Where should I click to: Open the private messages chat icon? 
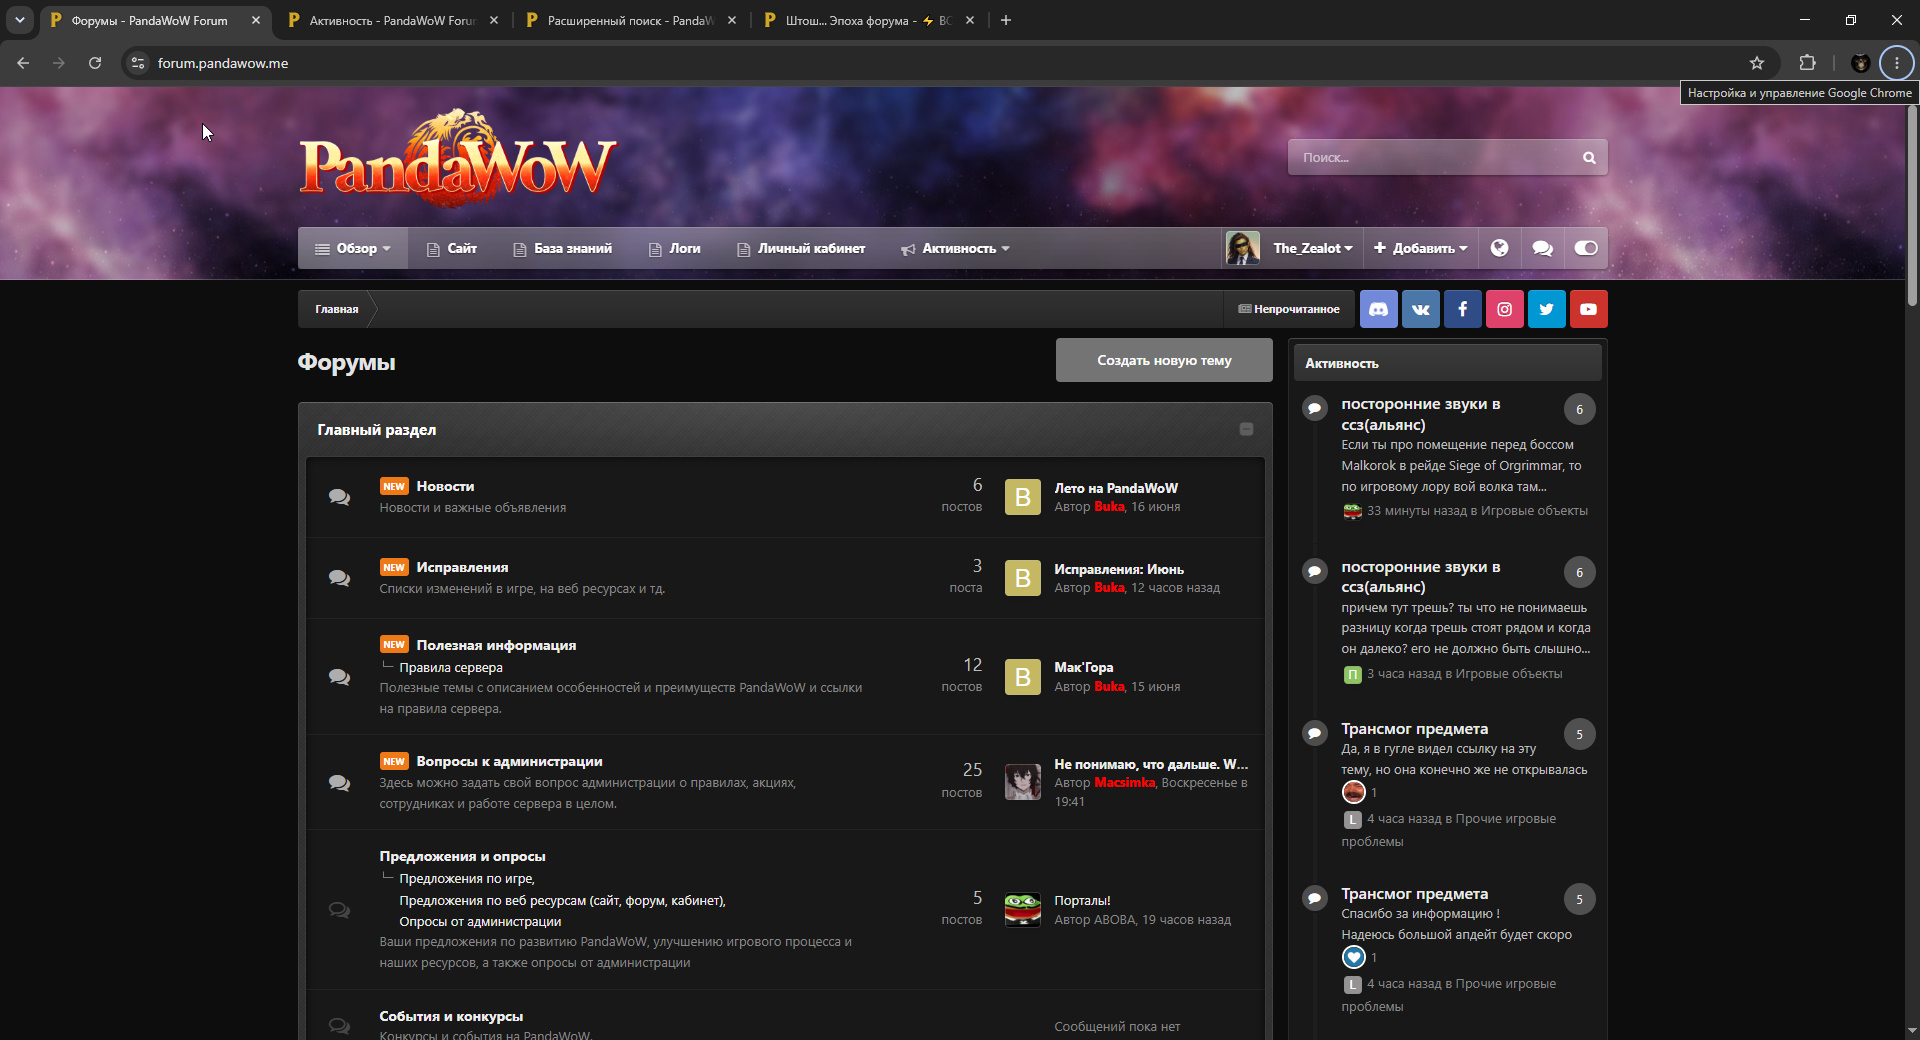click(x=1543, y=248)
